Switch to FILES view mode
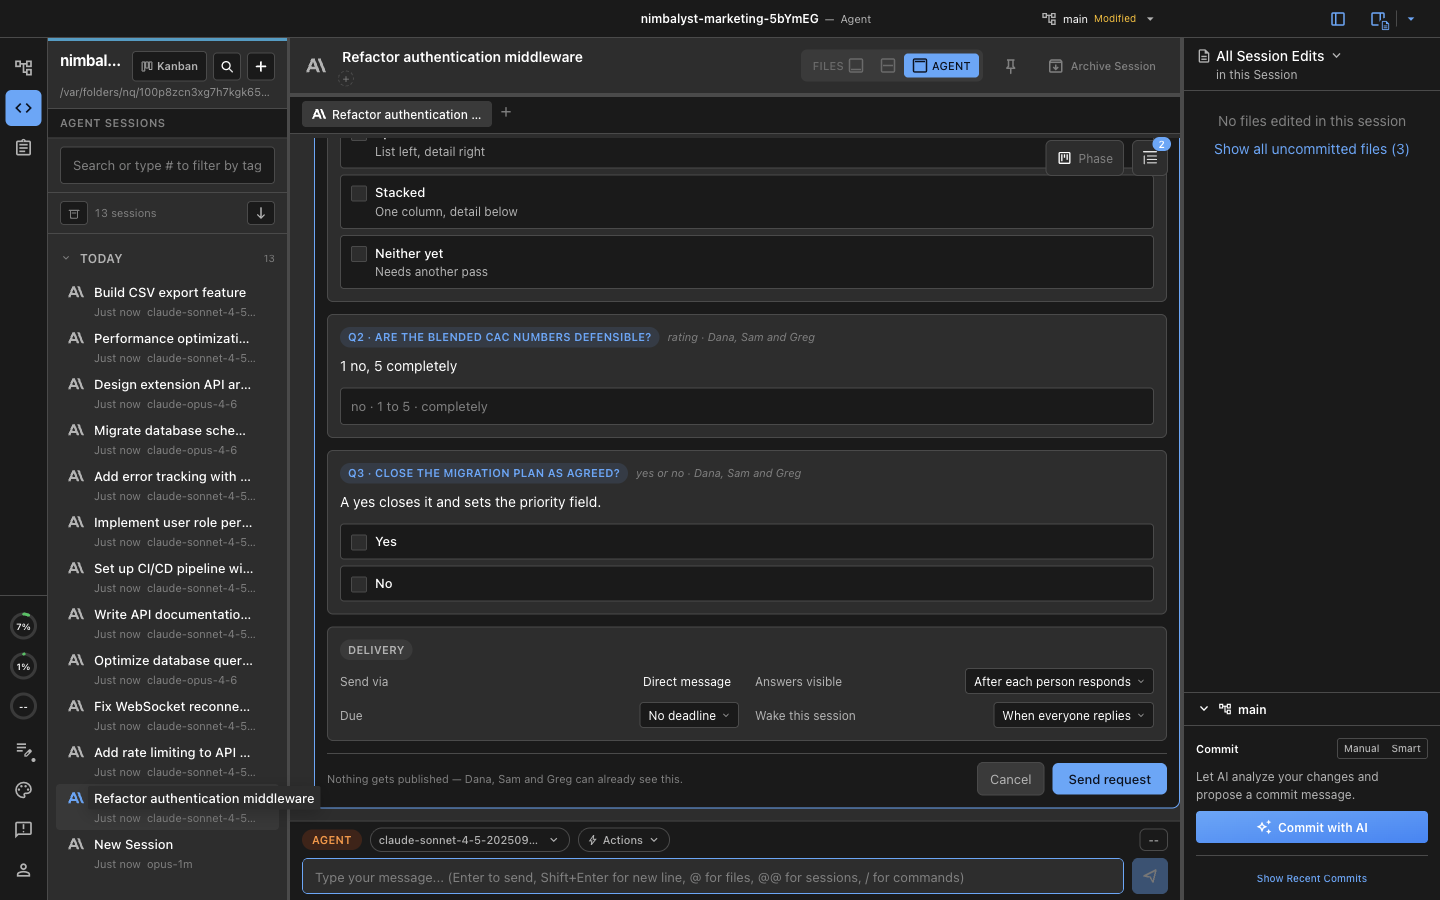The image size is (1440, 900). click(838, 66)
